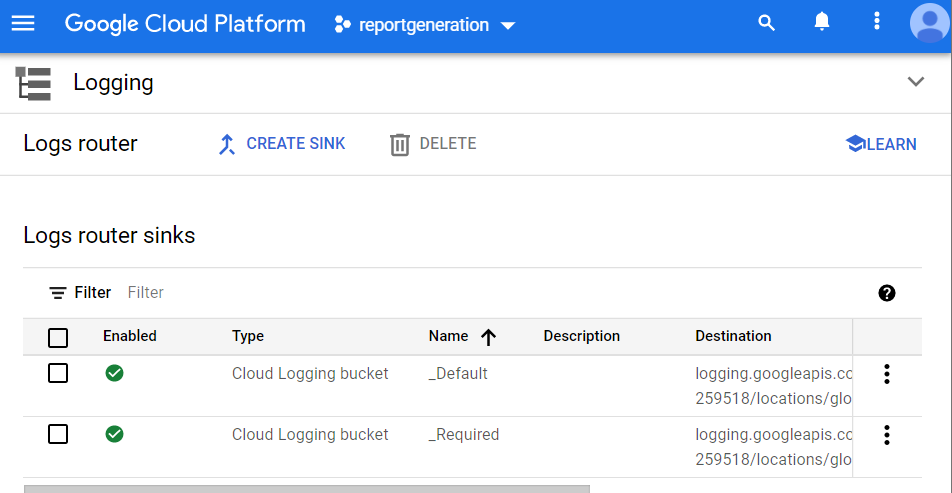952x493 pixels.
Task: Open the reportgeneration project dropdown
Action: click(x=425, y=25)
